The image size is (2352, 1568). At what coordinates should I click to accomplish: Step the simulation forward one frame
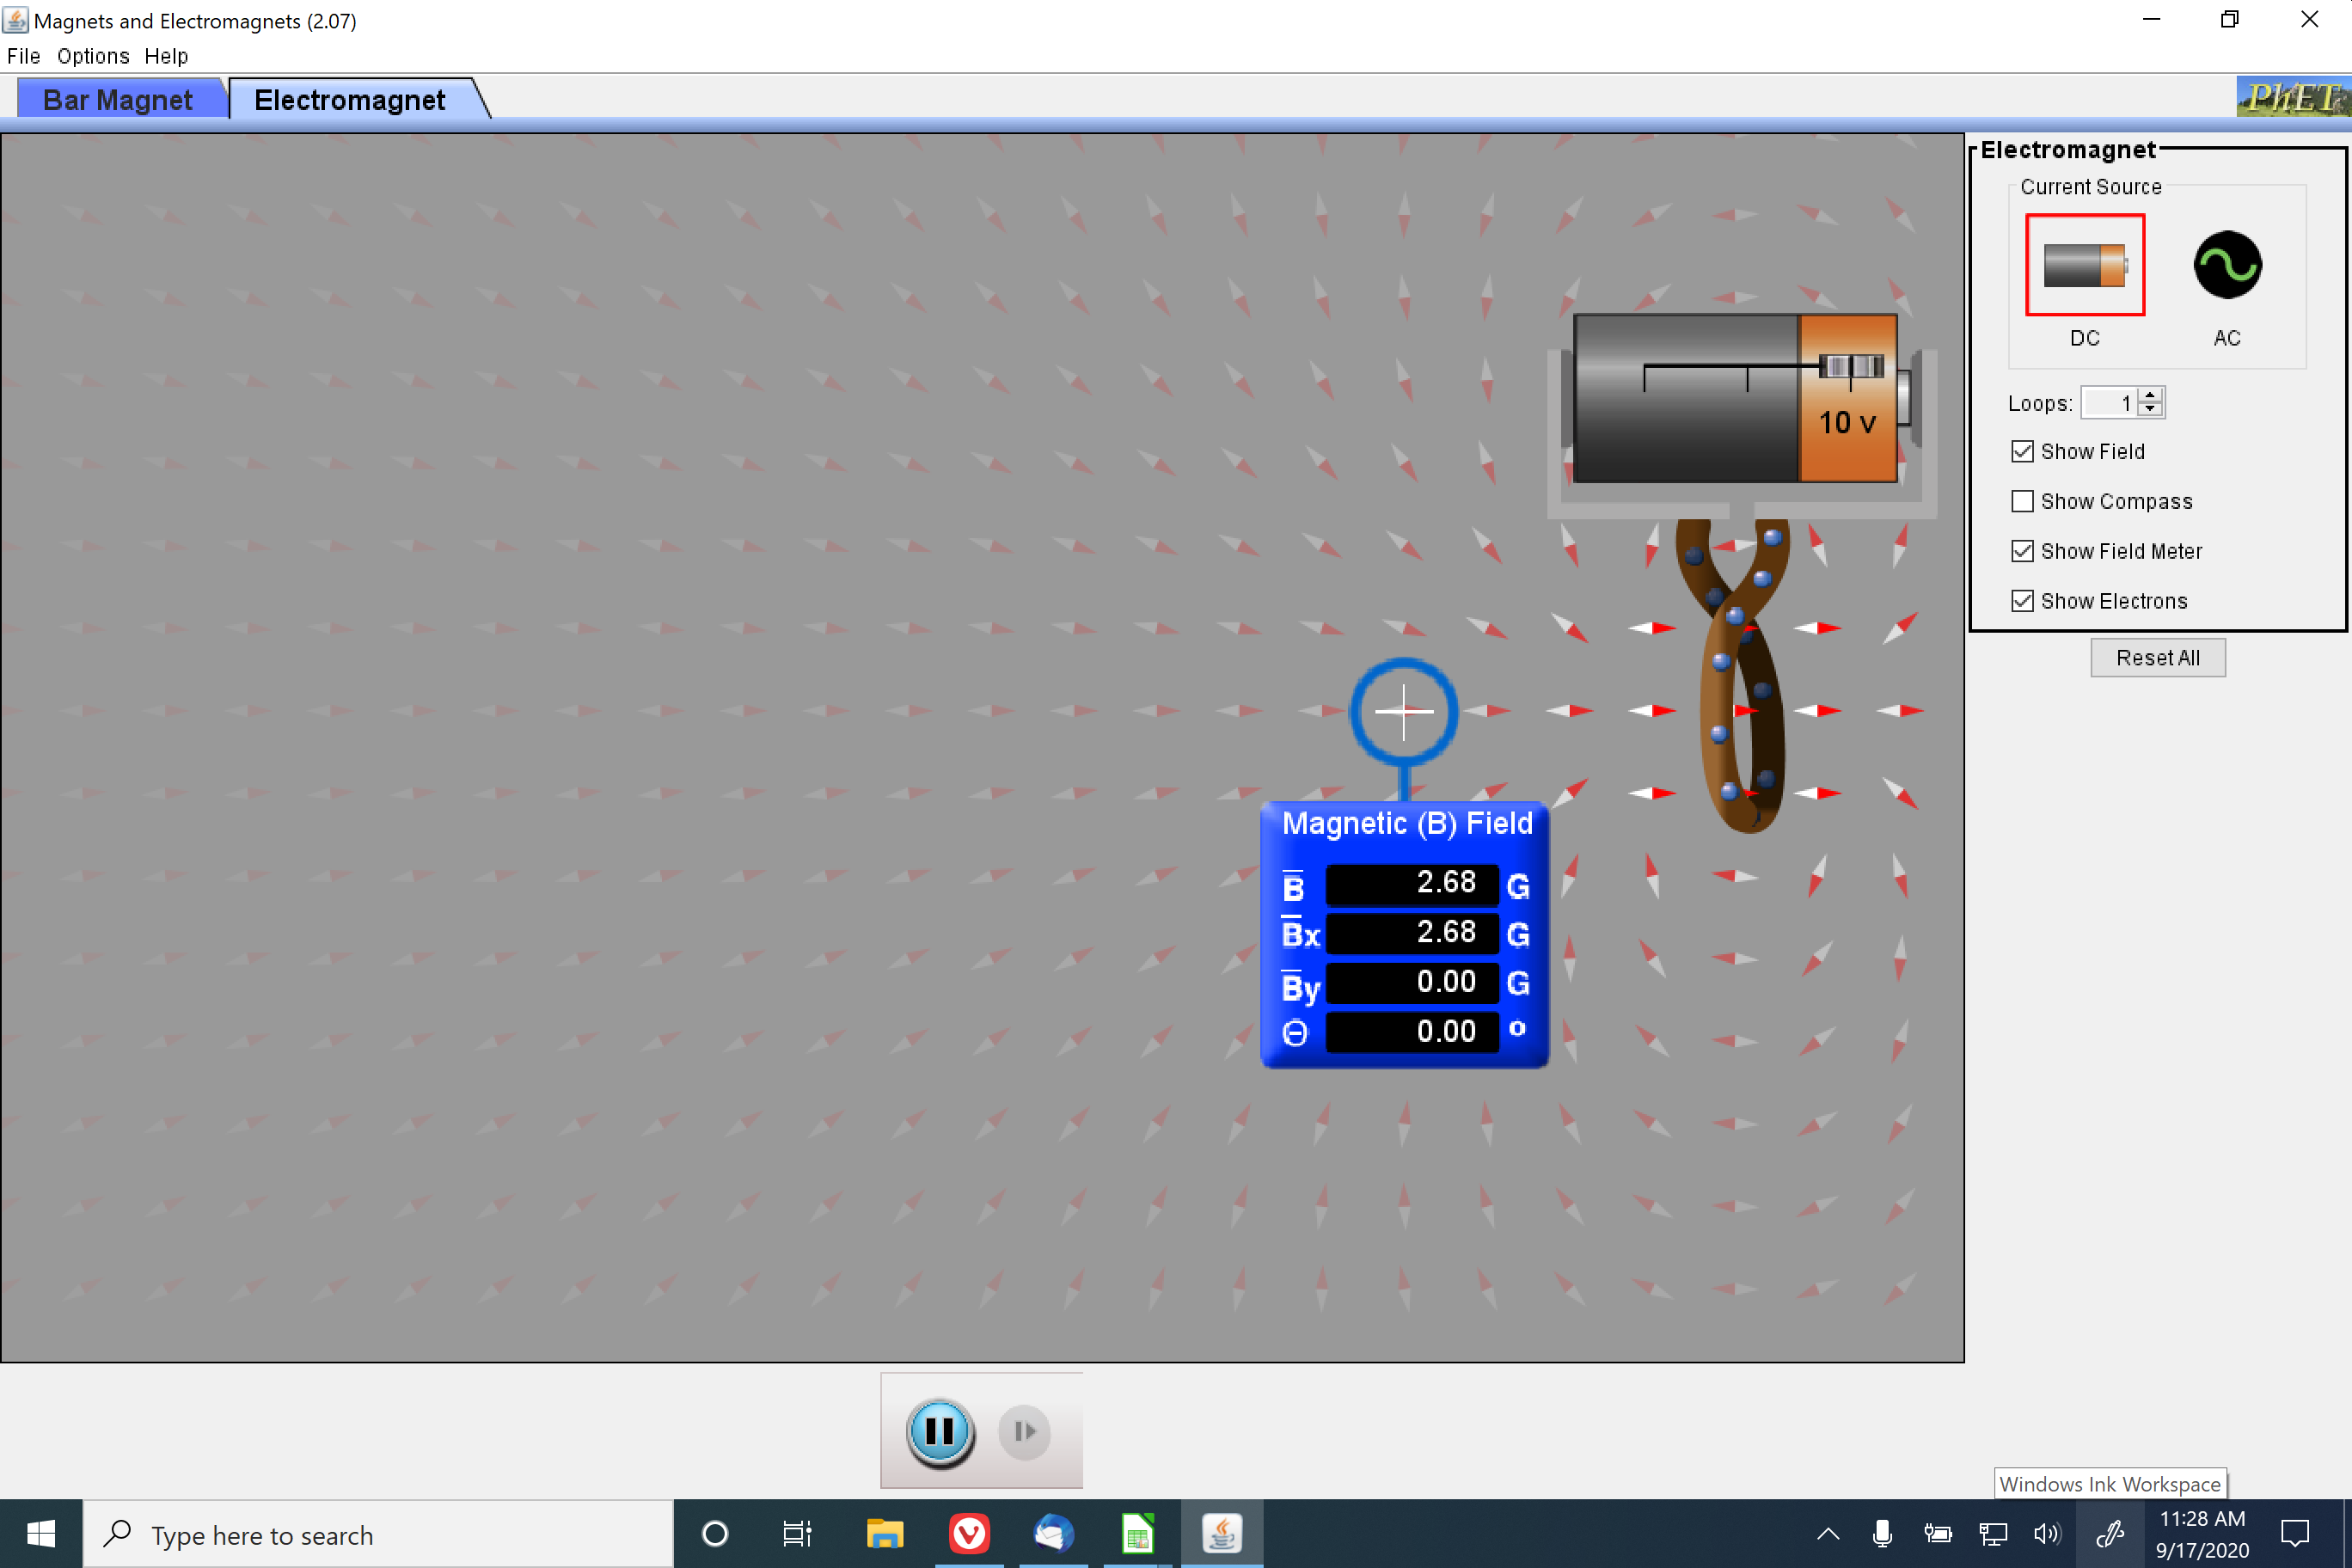click(x=1022, y=1432)
